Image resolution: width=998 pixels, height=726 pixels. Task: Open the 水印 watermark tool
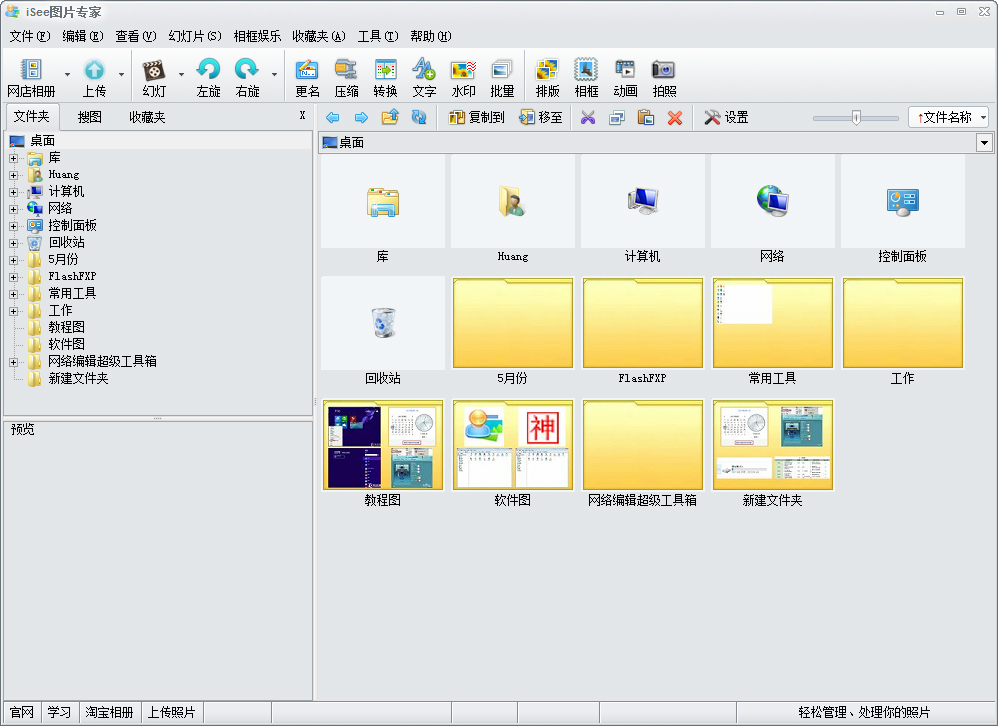463,76
